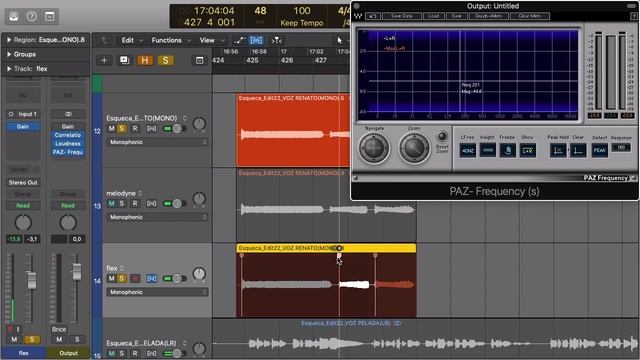Open Loudness plugin slot on Output strip
Viewport: 640px width, 360px height.
pyautogui.click(x=68, y=143)
